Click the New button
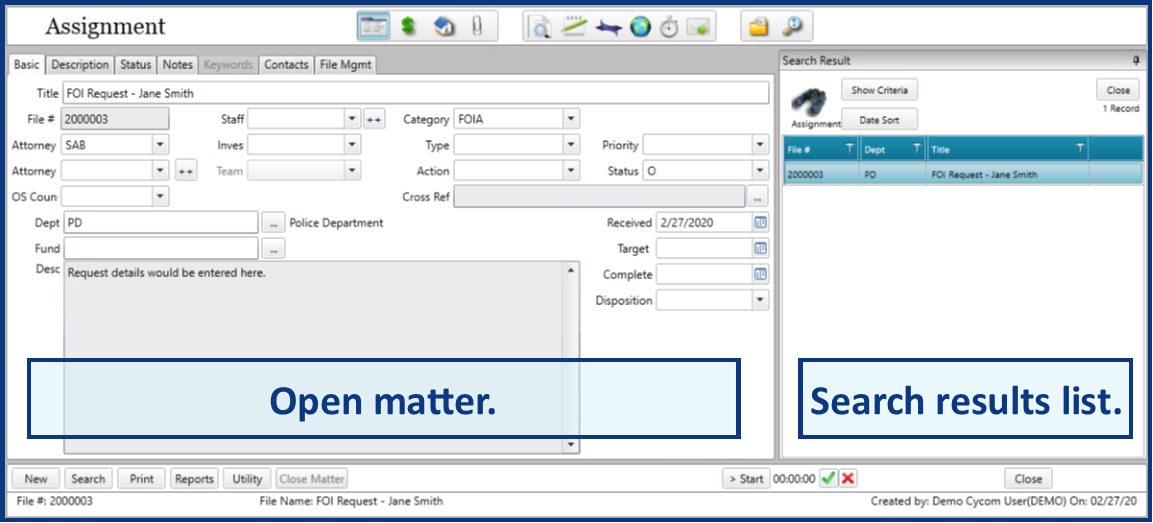Image resolution: width=1153 pixels, height=523 pixels. coord(35,479)
